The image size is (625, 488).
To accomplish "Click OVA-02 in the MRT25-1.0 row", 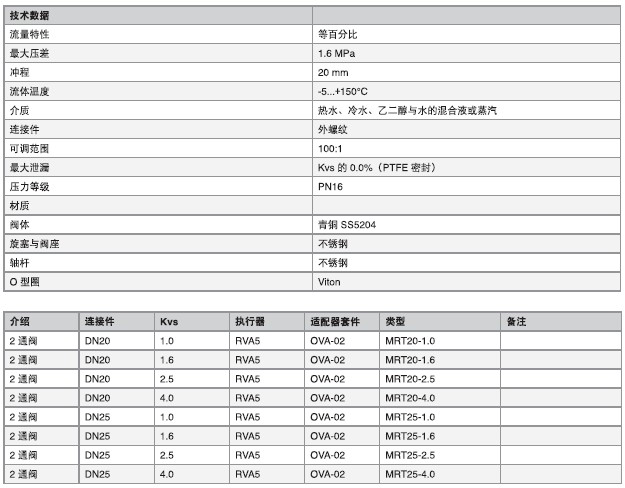I will coord(327,417).
